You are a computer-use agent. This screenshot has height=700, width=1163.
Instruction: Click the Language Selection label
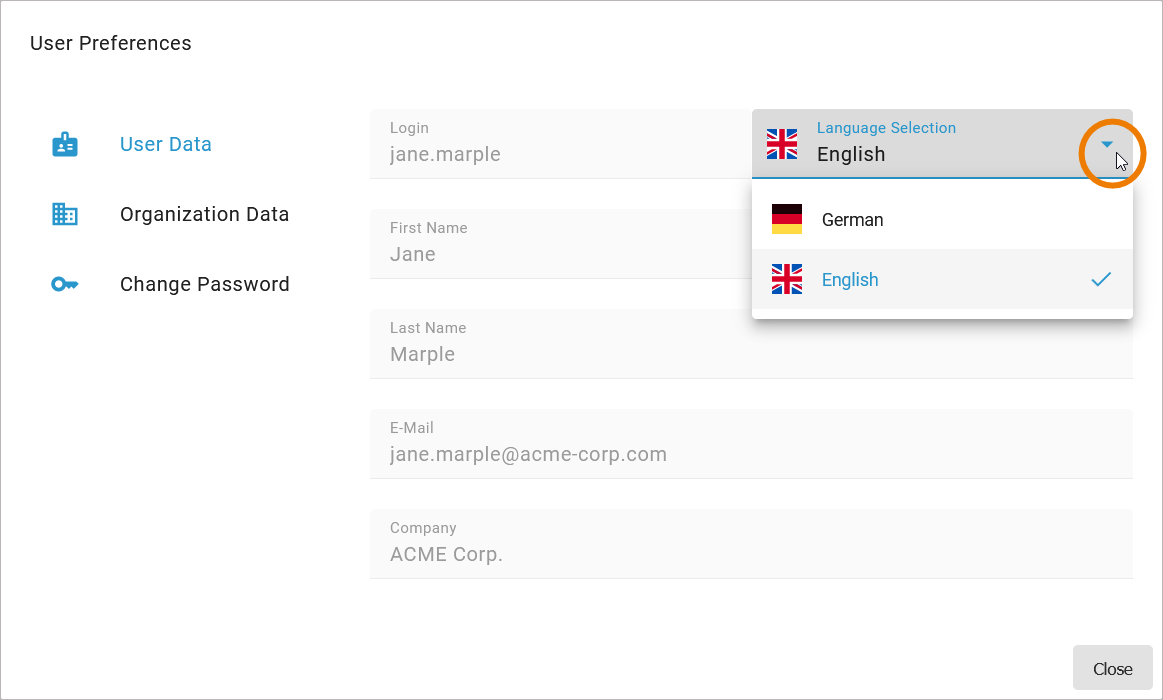(x=886, y=127)
